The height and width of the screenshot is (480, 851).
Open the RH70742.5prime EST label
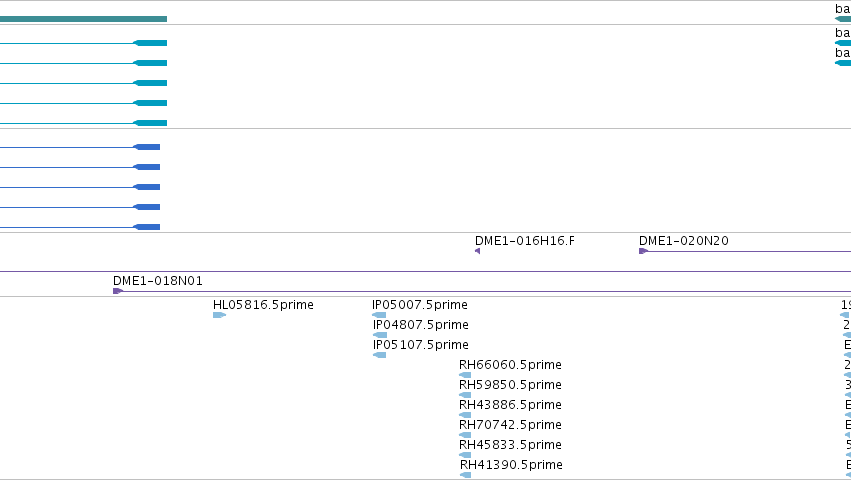coord(510,425)
